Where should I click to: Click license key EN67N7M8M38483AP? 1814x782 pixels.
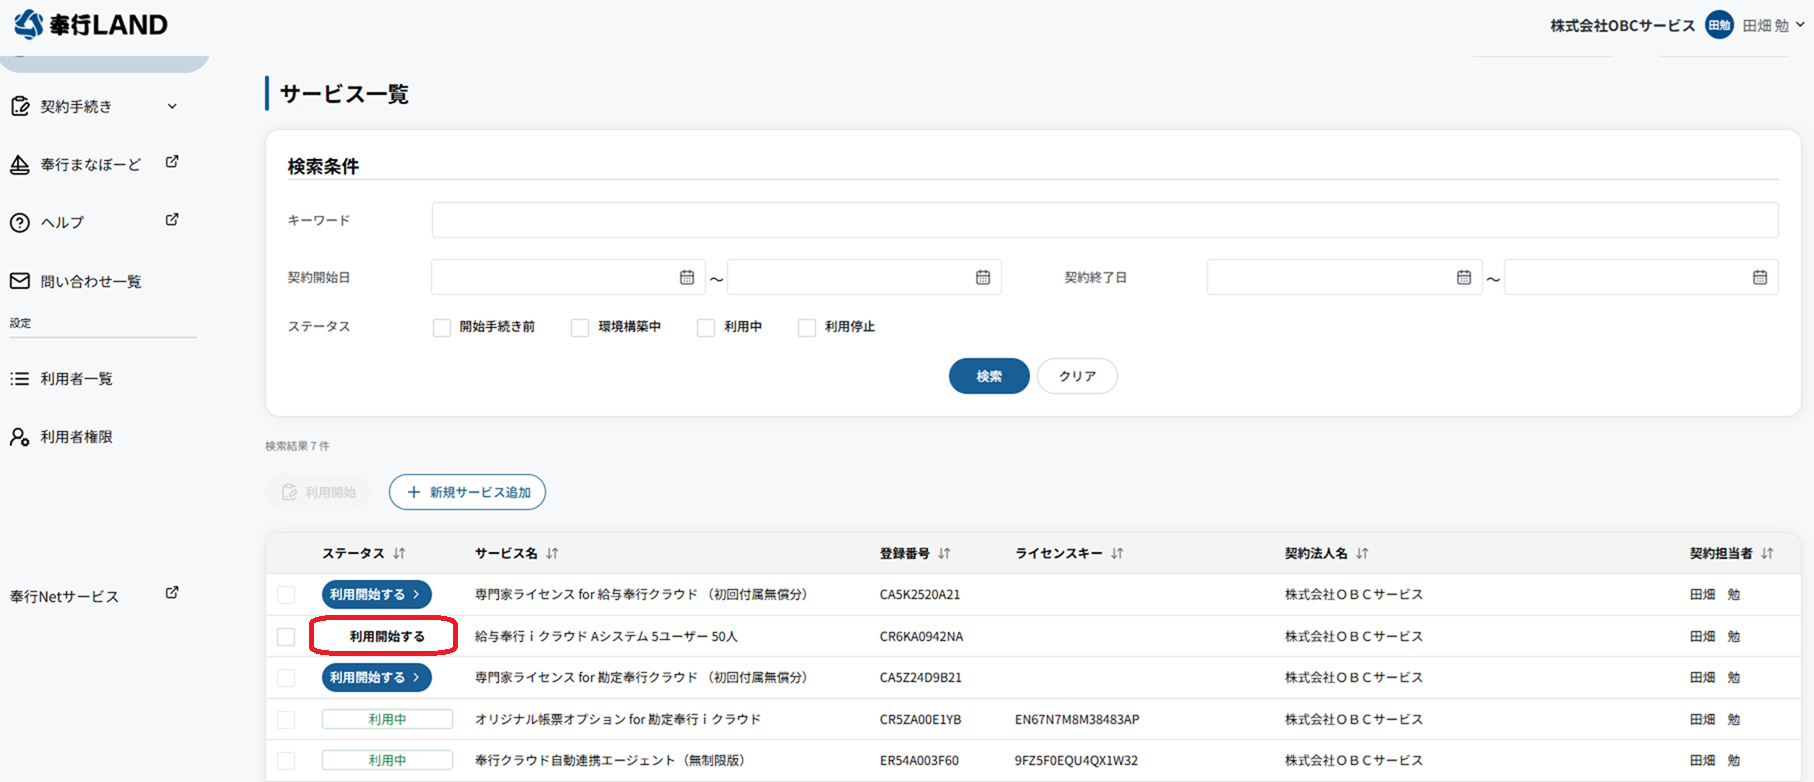tap(1077, 719)
